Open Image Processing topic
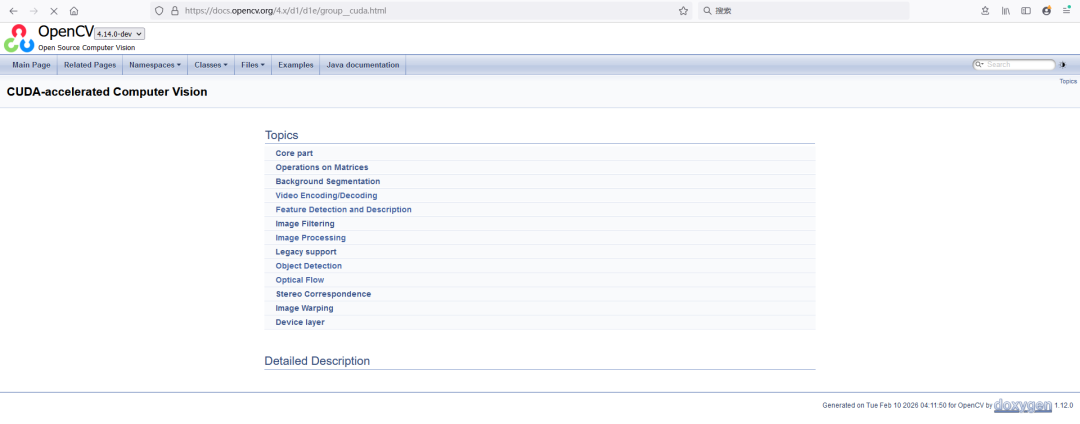Image resolution: width=1080 pixels, height=424 pixels. coord(311,237)
